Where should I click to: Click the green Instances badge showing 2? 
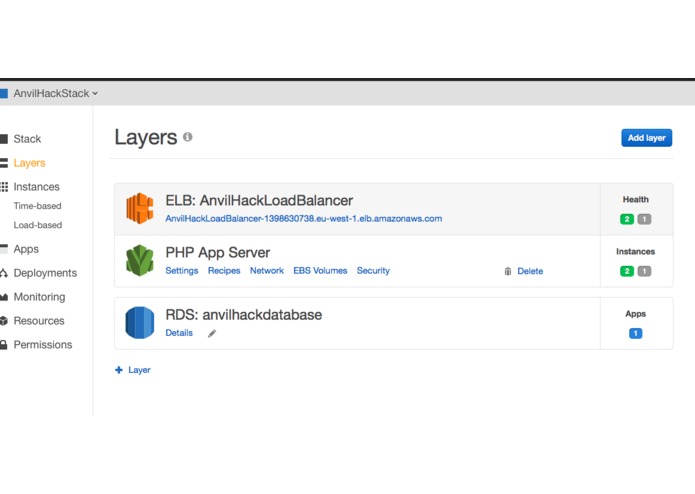627,271
